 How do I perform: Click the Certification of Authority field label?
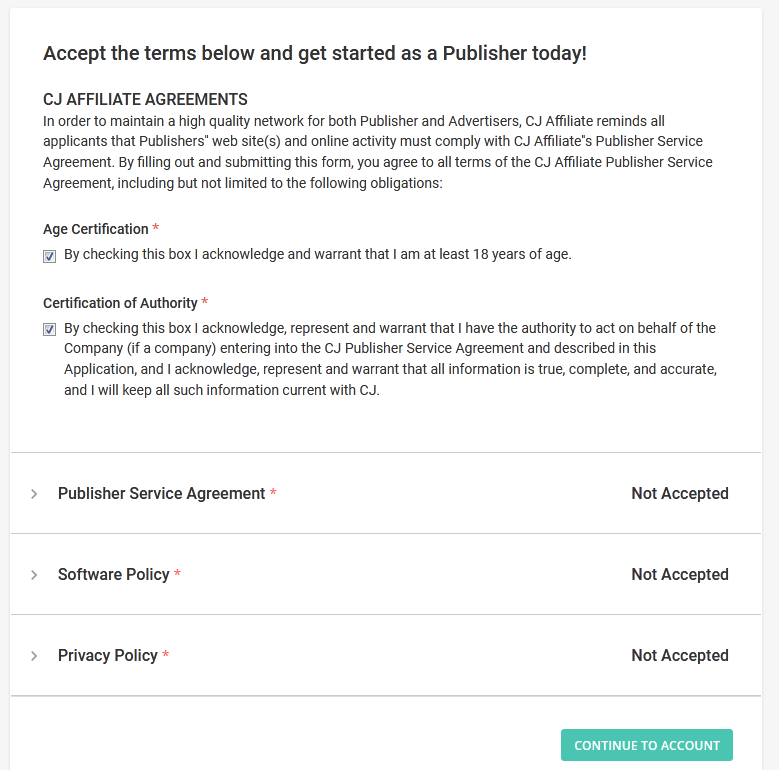point(120,302)
